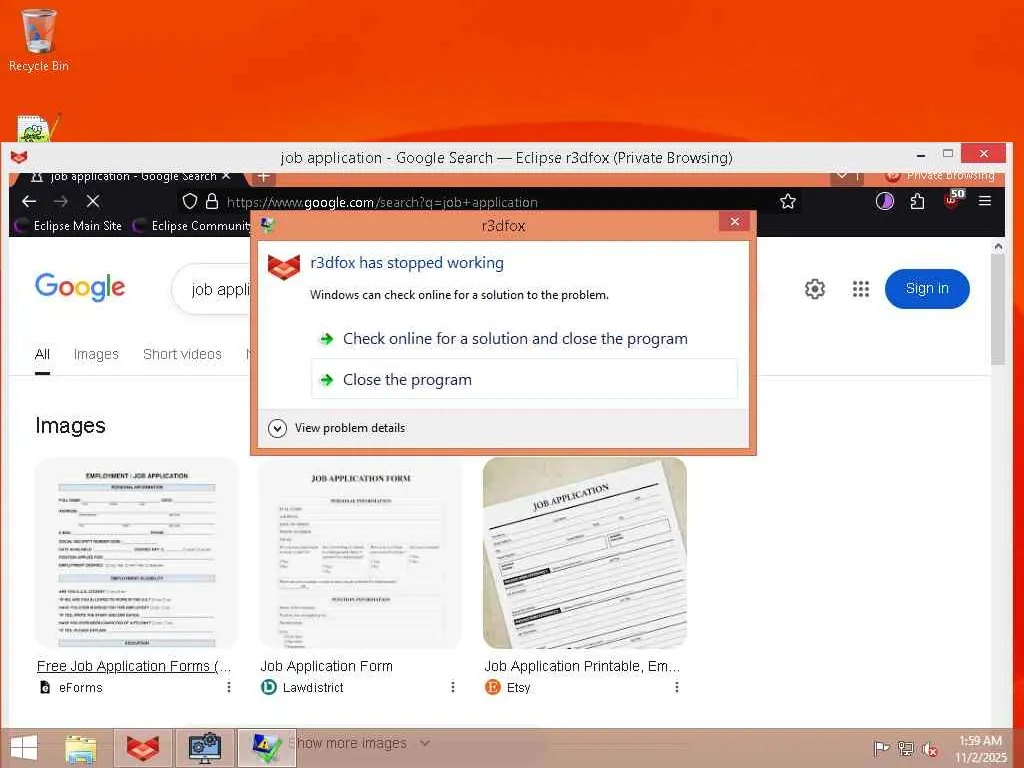Open the Lawdistrict job application form thumbnail

coord(360,553)
